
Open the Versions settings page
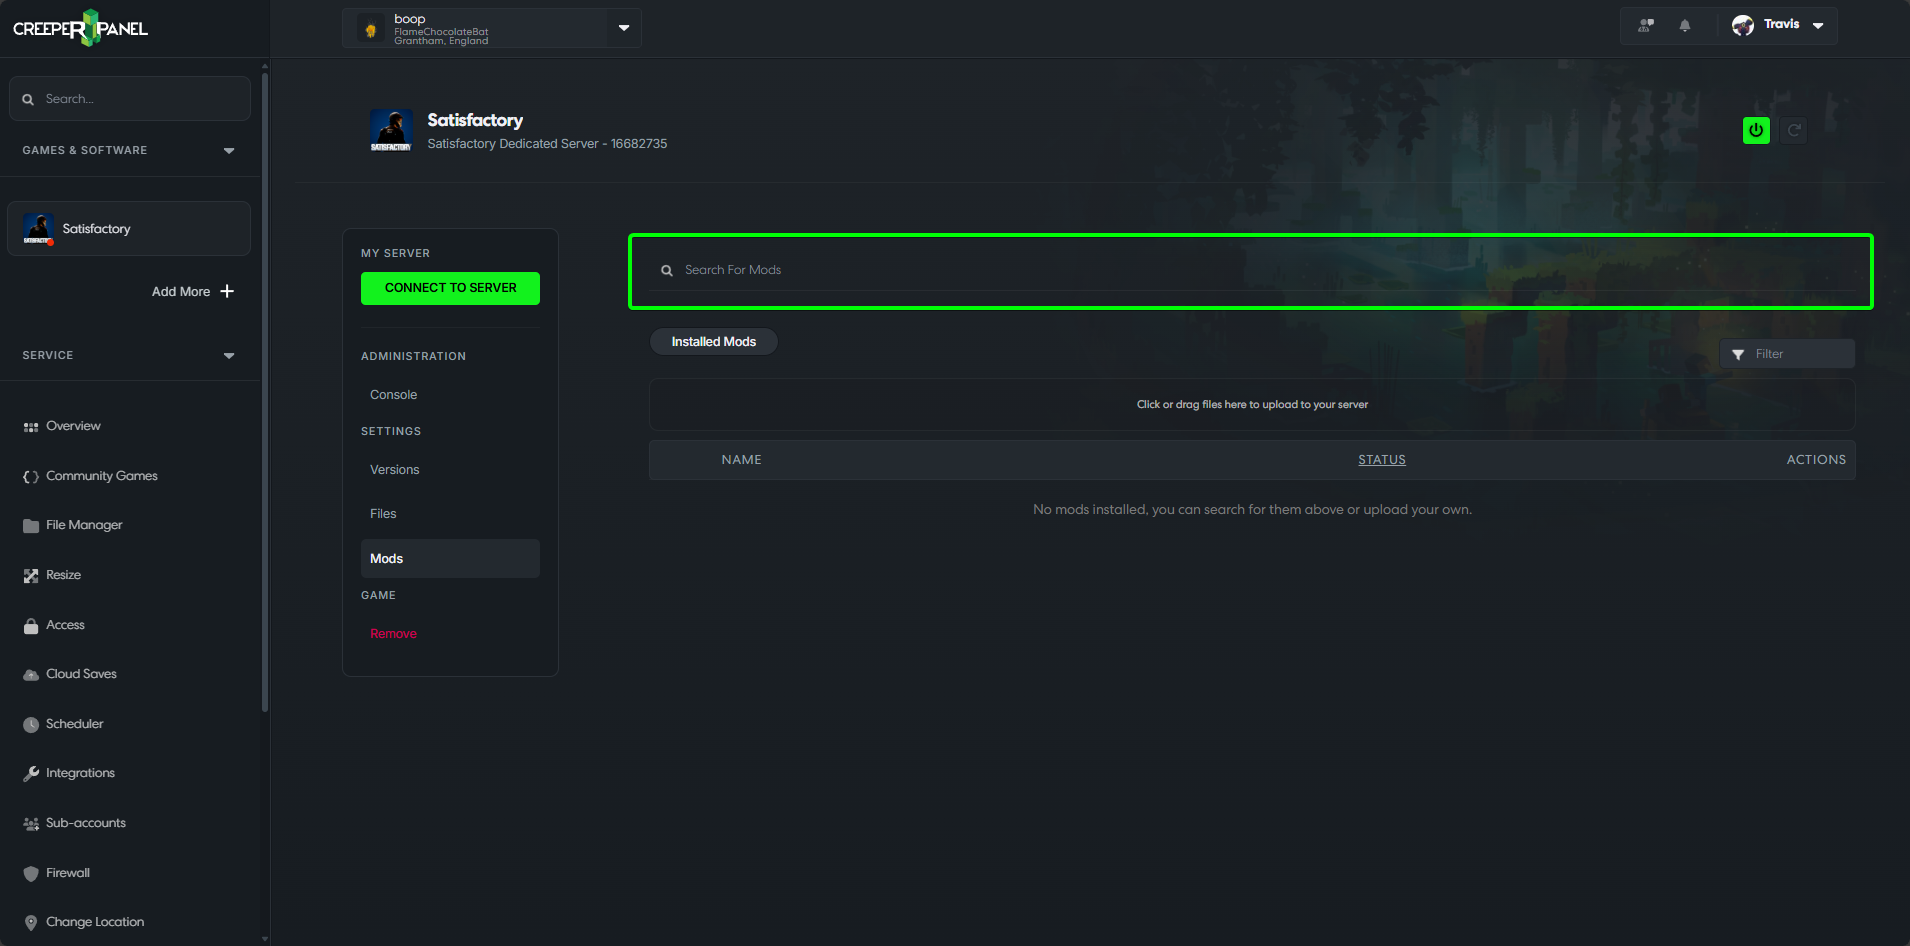tap(394, 470)
